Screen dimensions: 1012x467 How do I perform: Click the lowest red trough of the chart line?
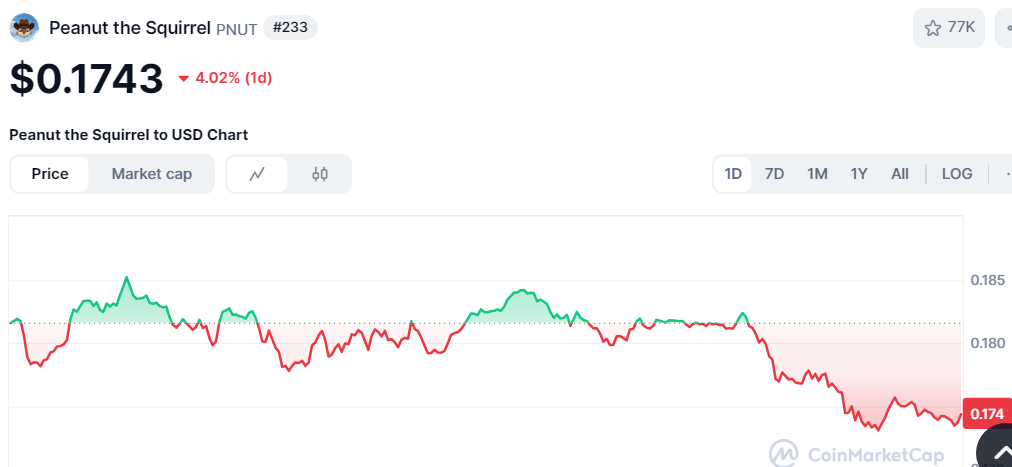click(877, 430)
